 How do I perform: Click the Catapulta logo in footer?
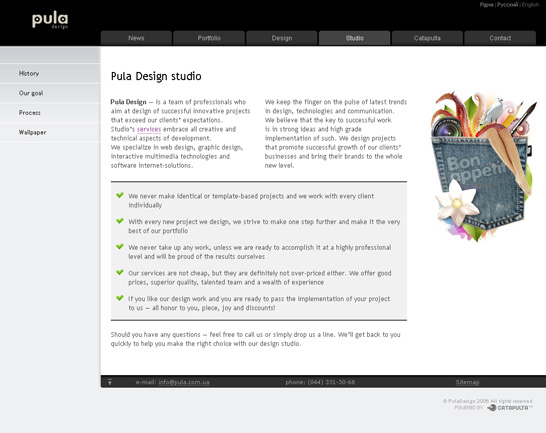pyautogui.click(x=509, y=408)
